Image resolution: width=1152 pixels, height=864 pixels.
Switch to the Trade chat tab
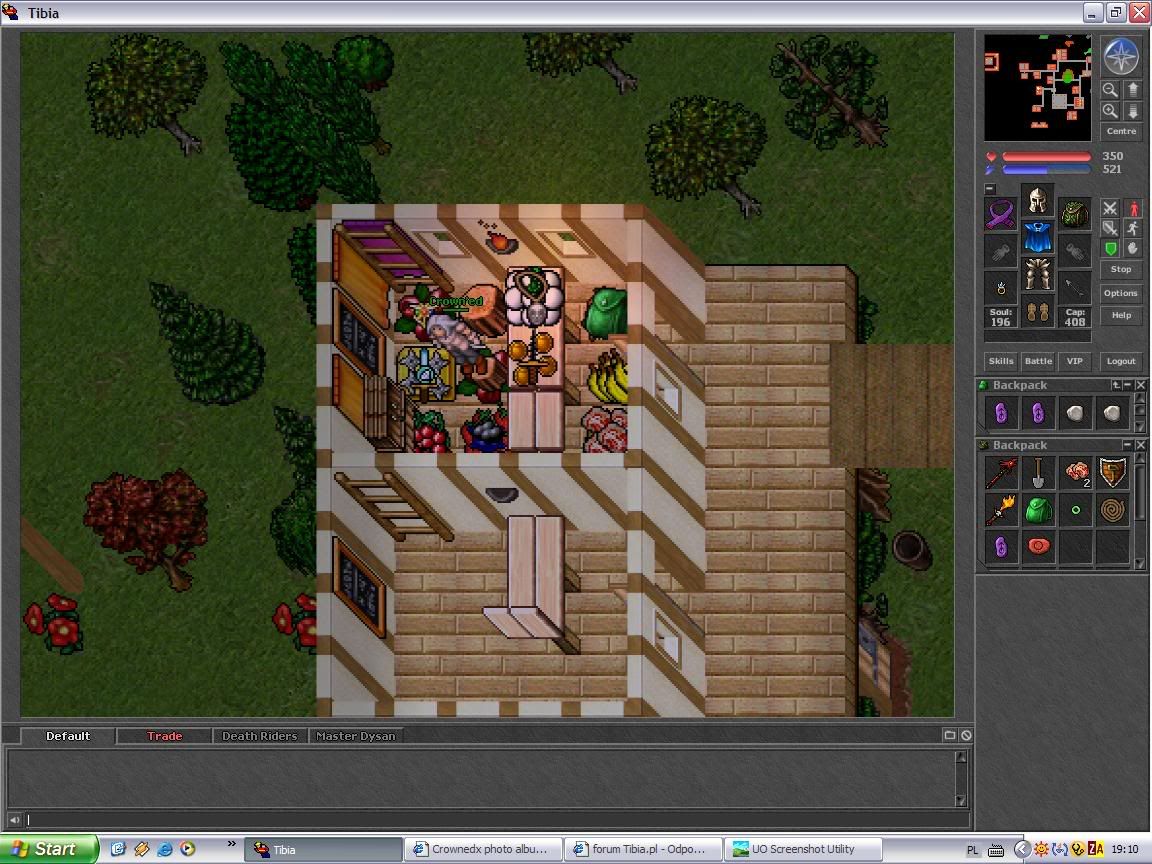164,735
